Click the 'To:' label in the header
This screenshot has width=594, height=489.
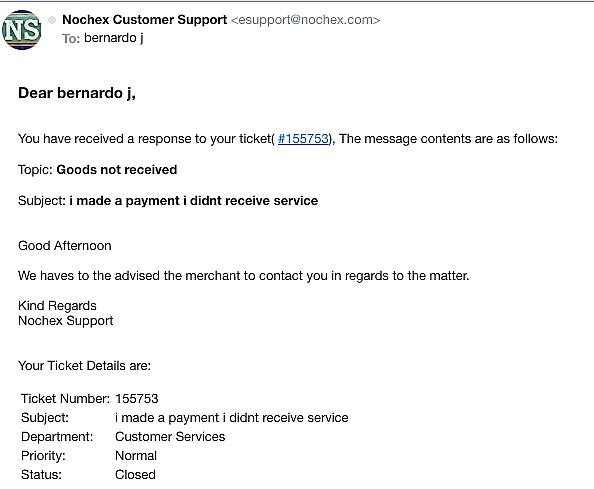[x=71, y=38]
